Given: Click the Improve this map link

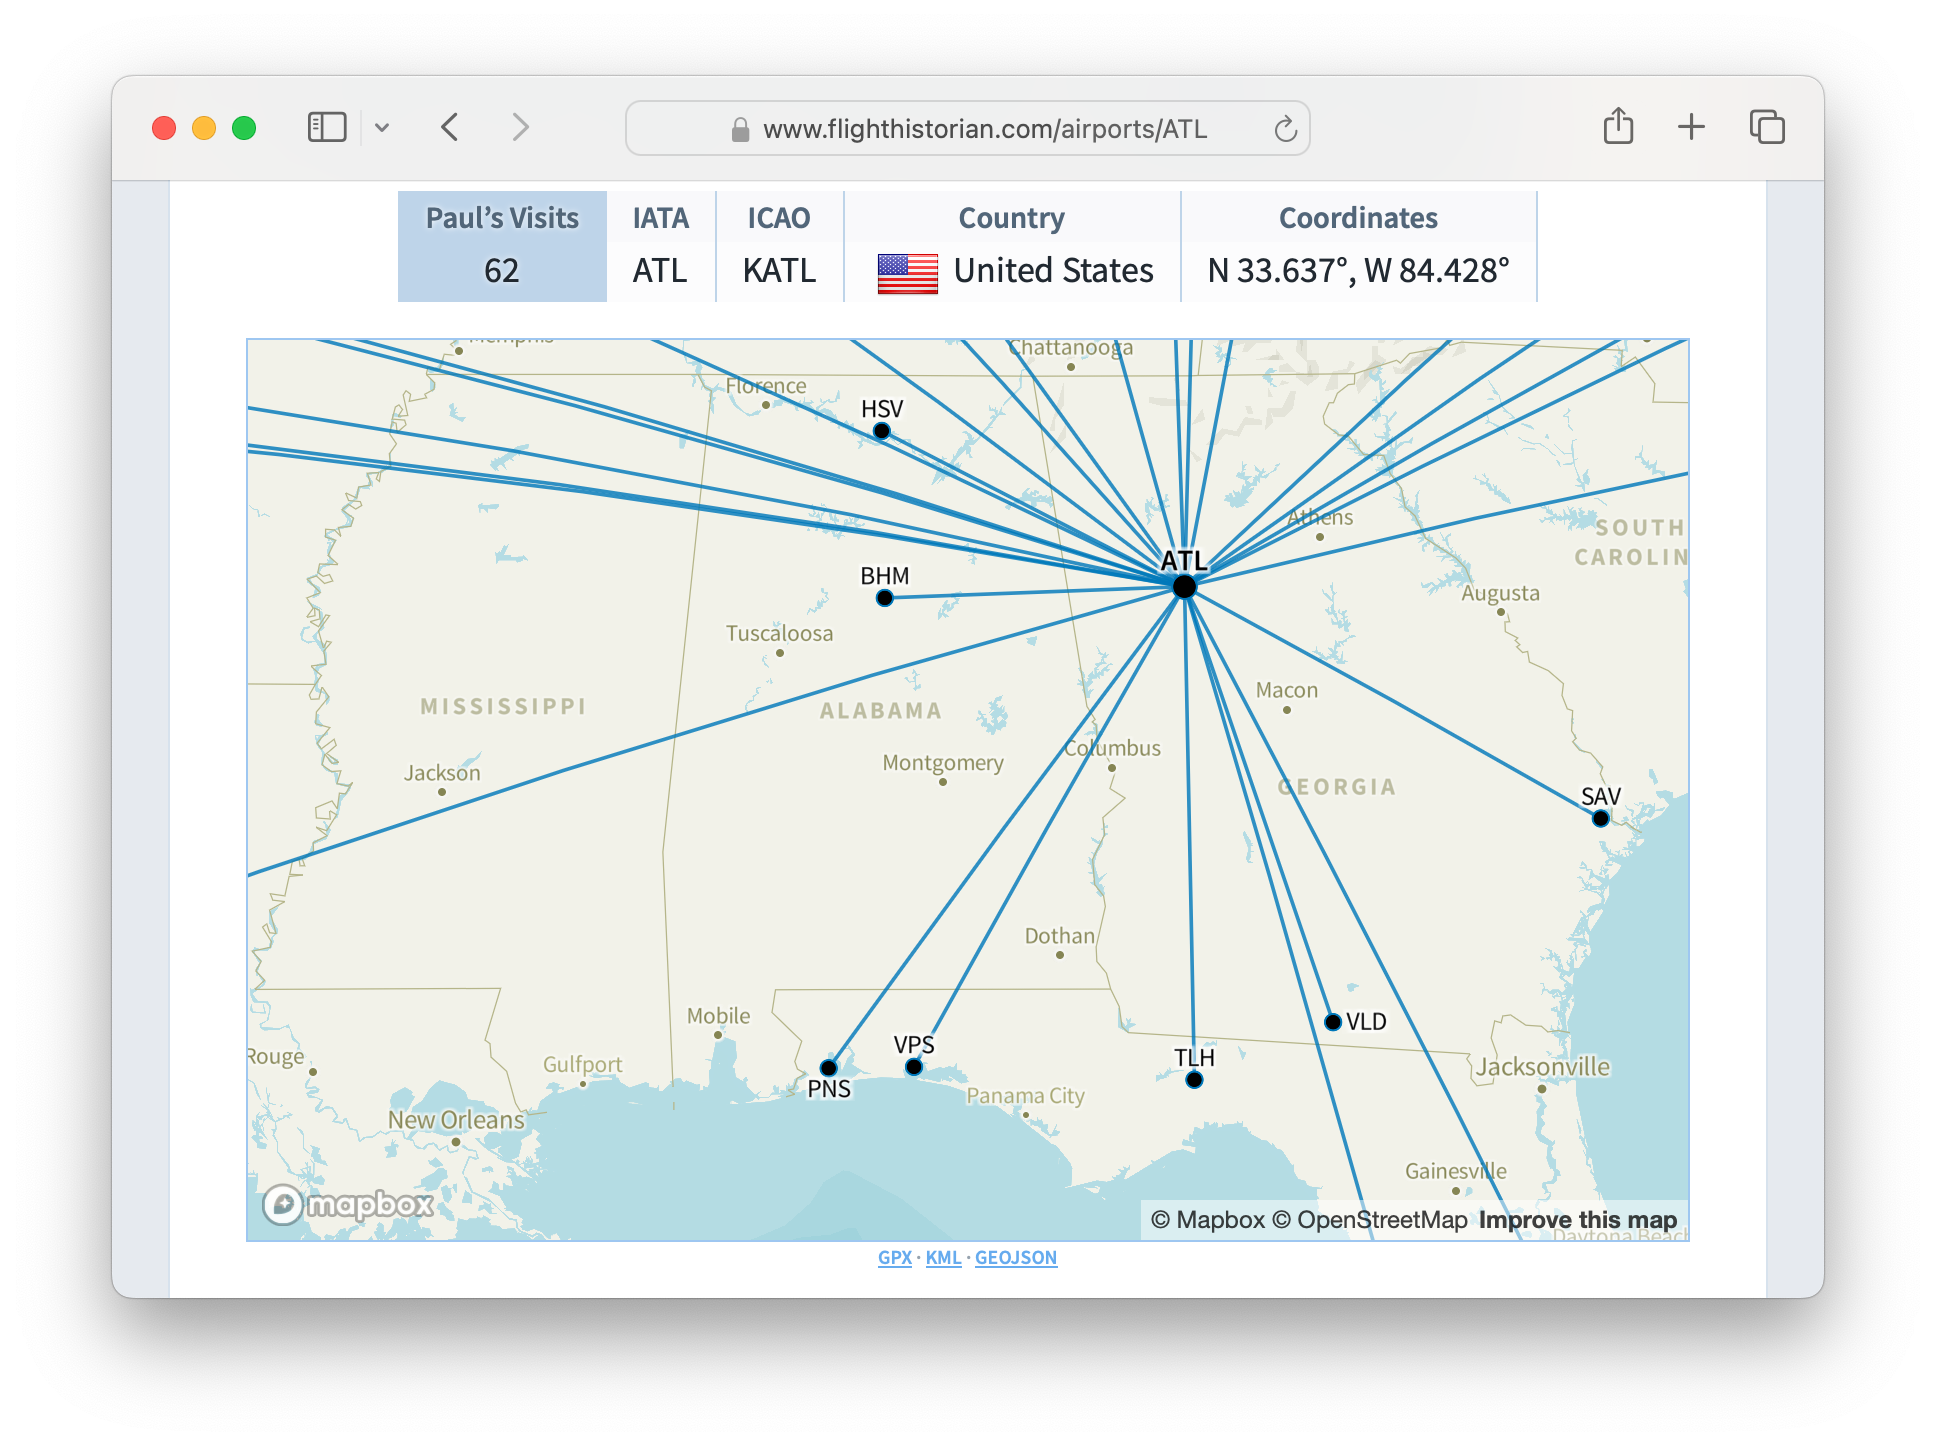Looking at the screenshot, I should coord(1577,1219).
